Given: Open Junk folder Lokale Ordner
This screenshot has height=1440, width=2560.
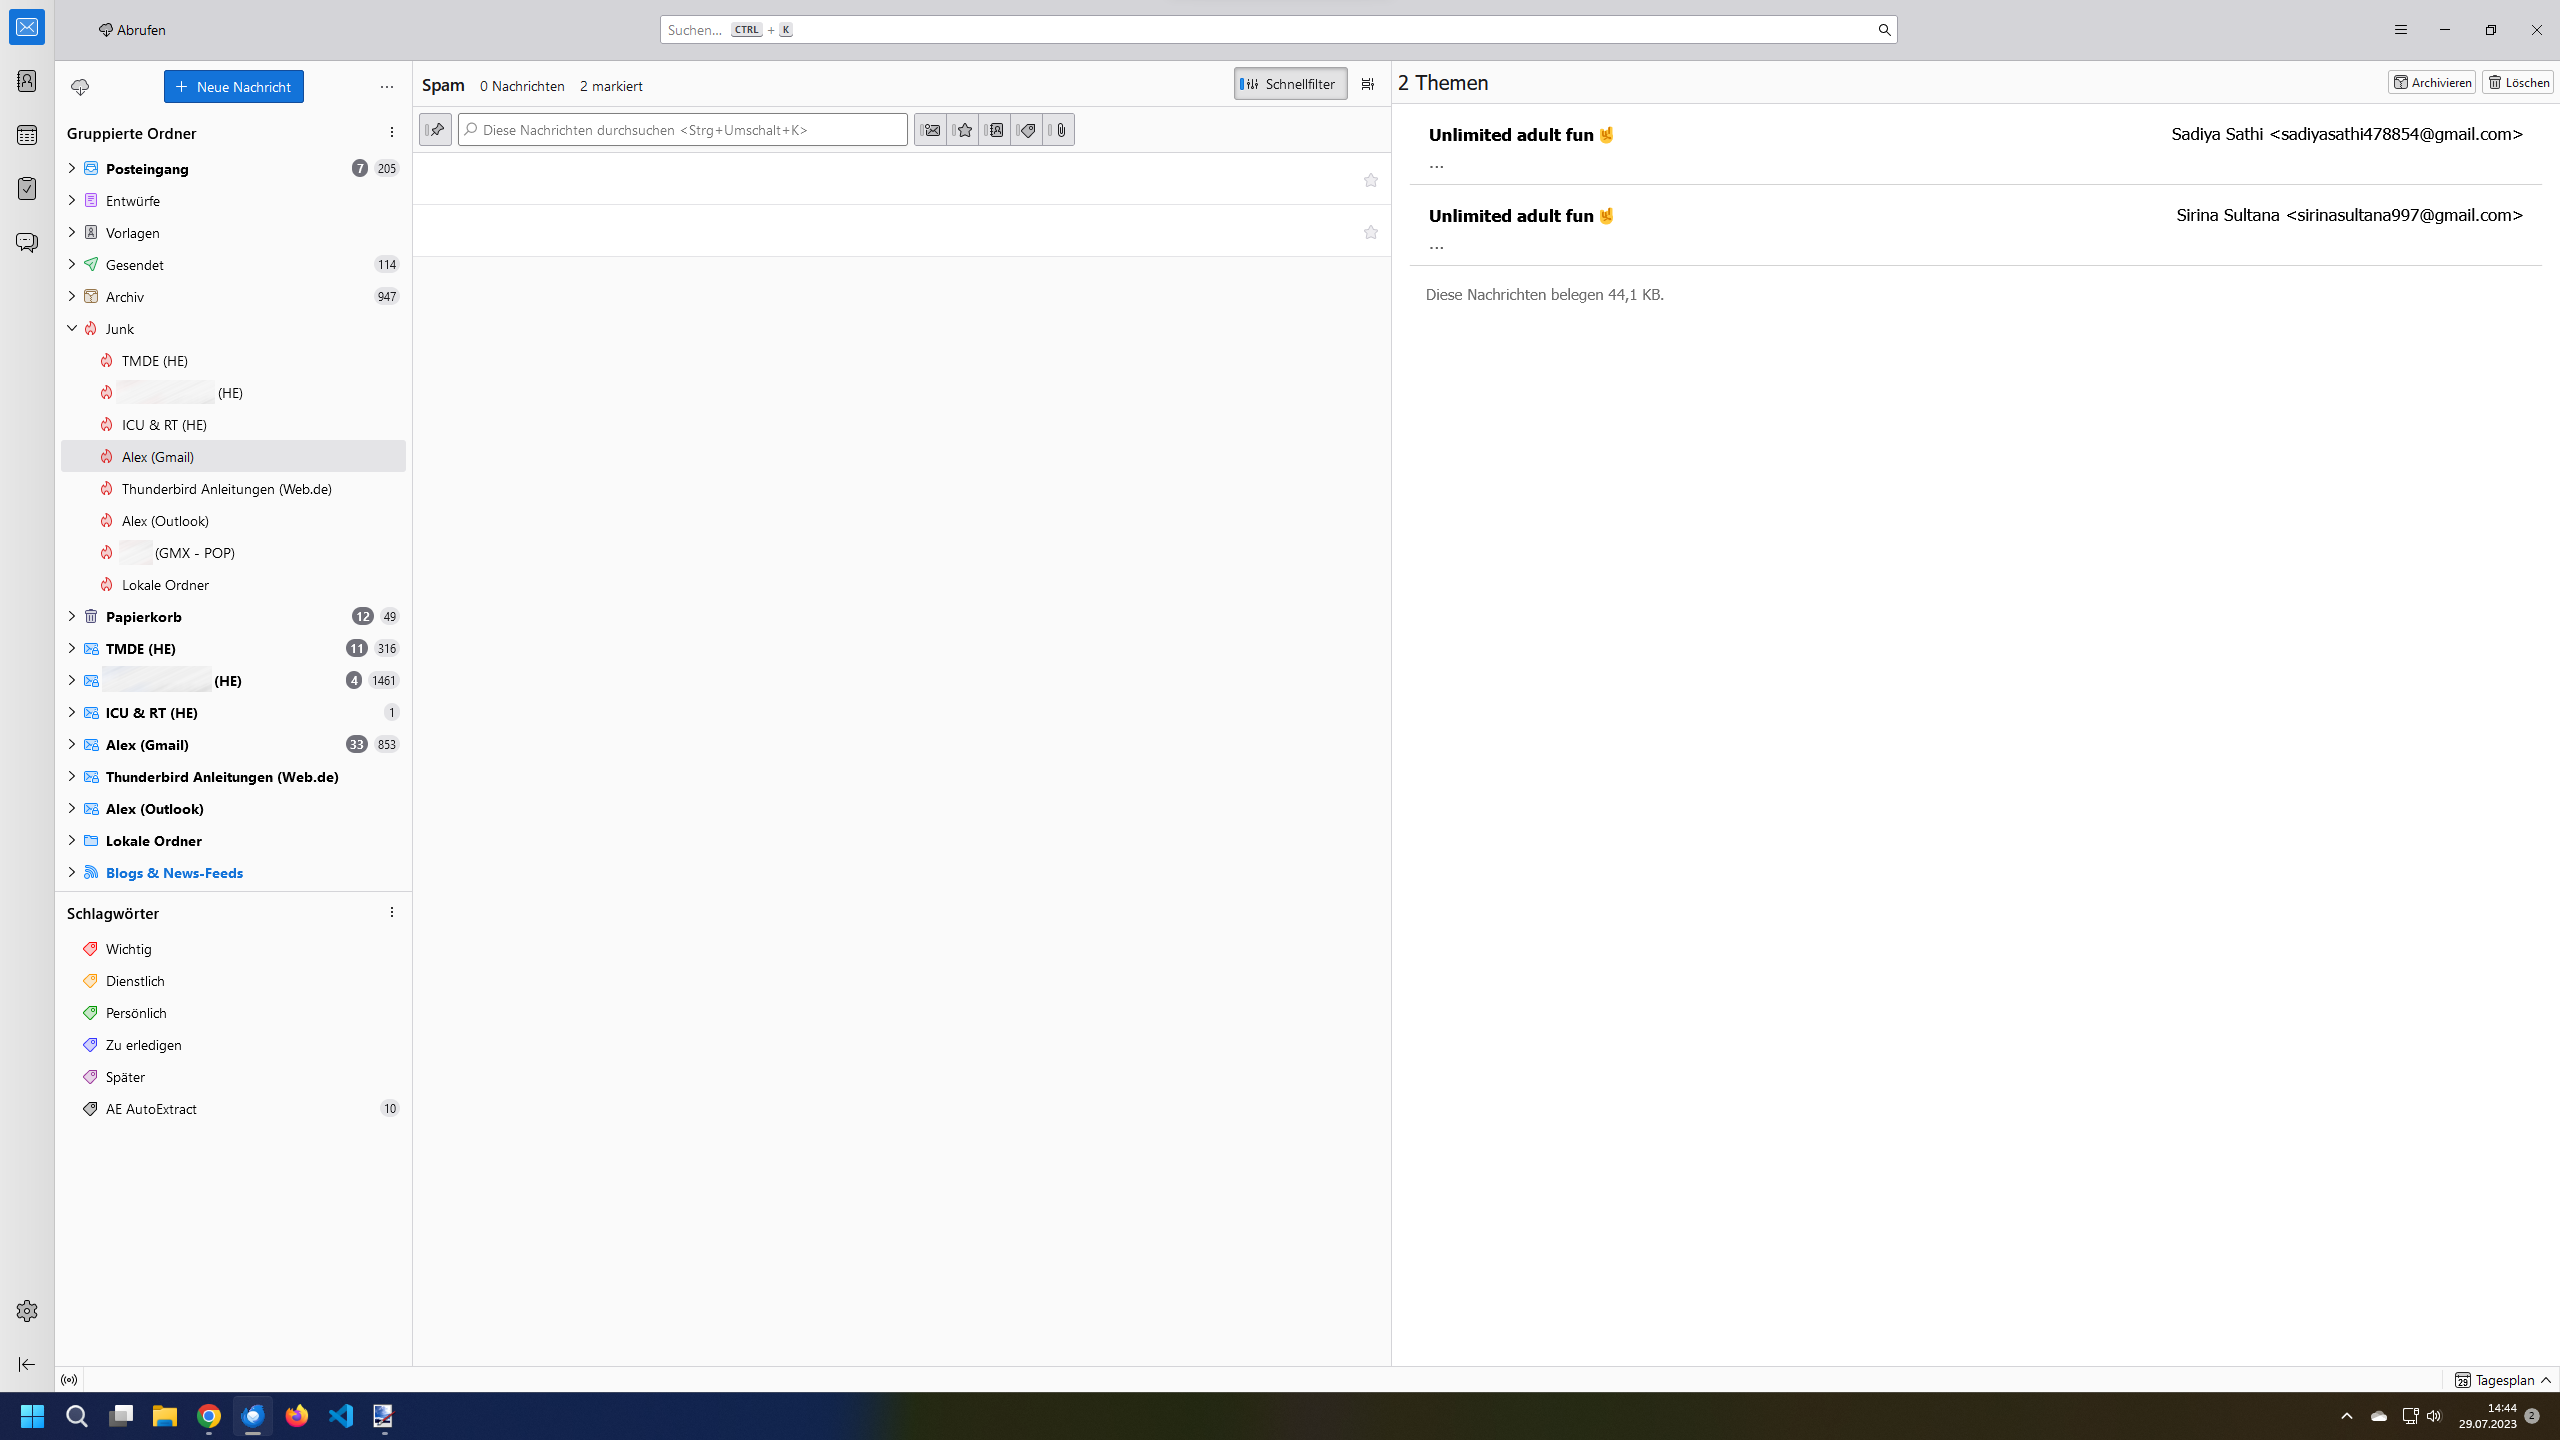Looking at the screenshot, I should (234, 585).
